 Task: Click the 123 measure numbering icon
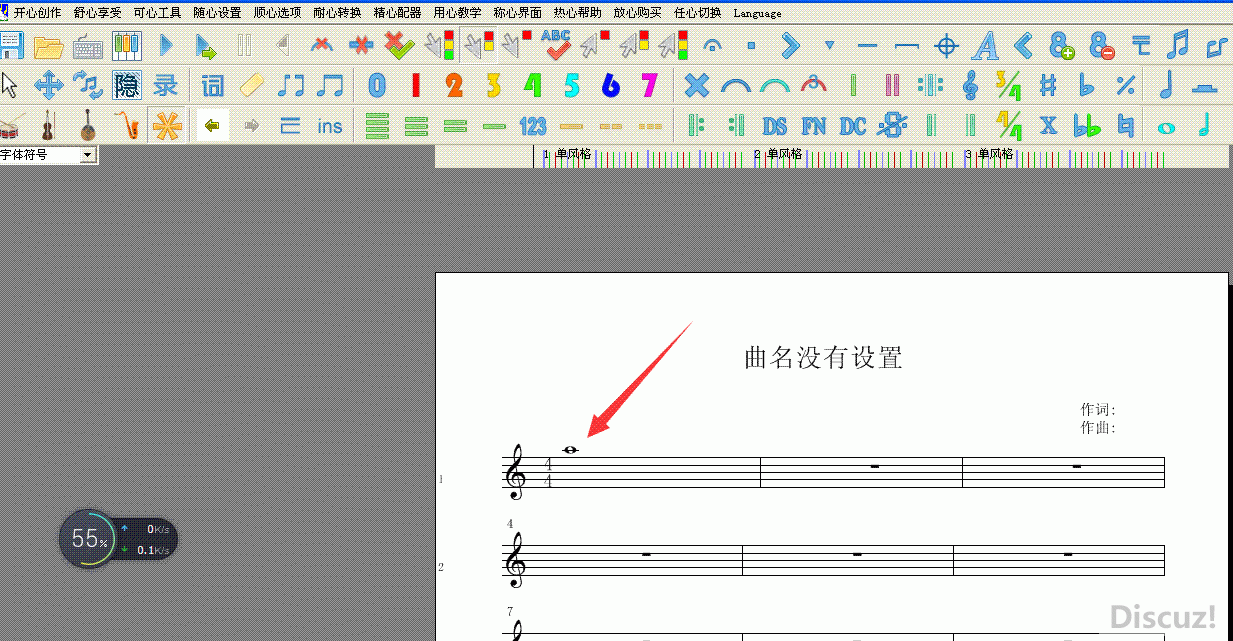[x=533, y=127]
